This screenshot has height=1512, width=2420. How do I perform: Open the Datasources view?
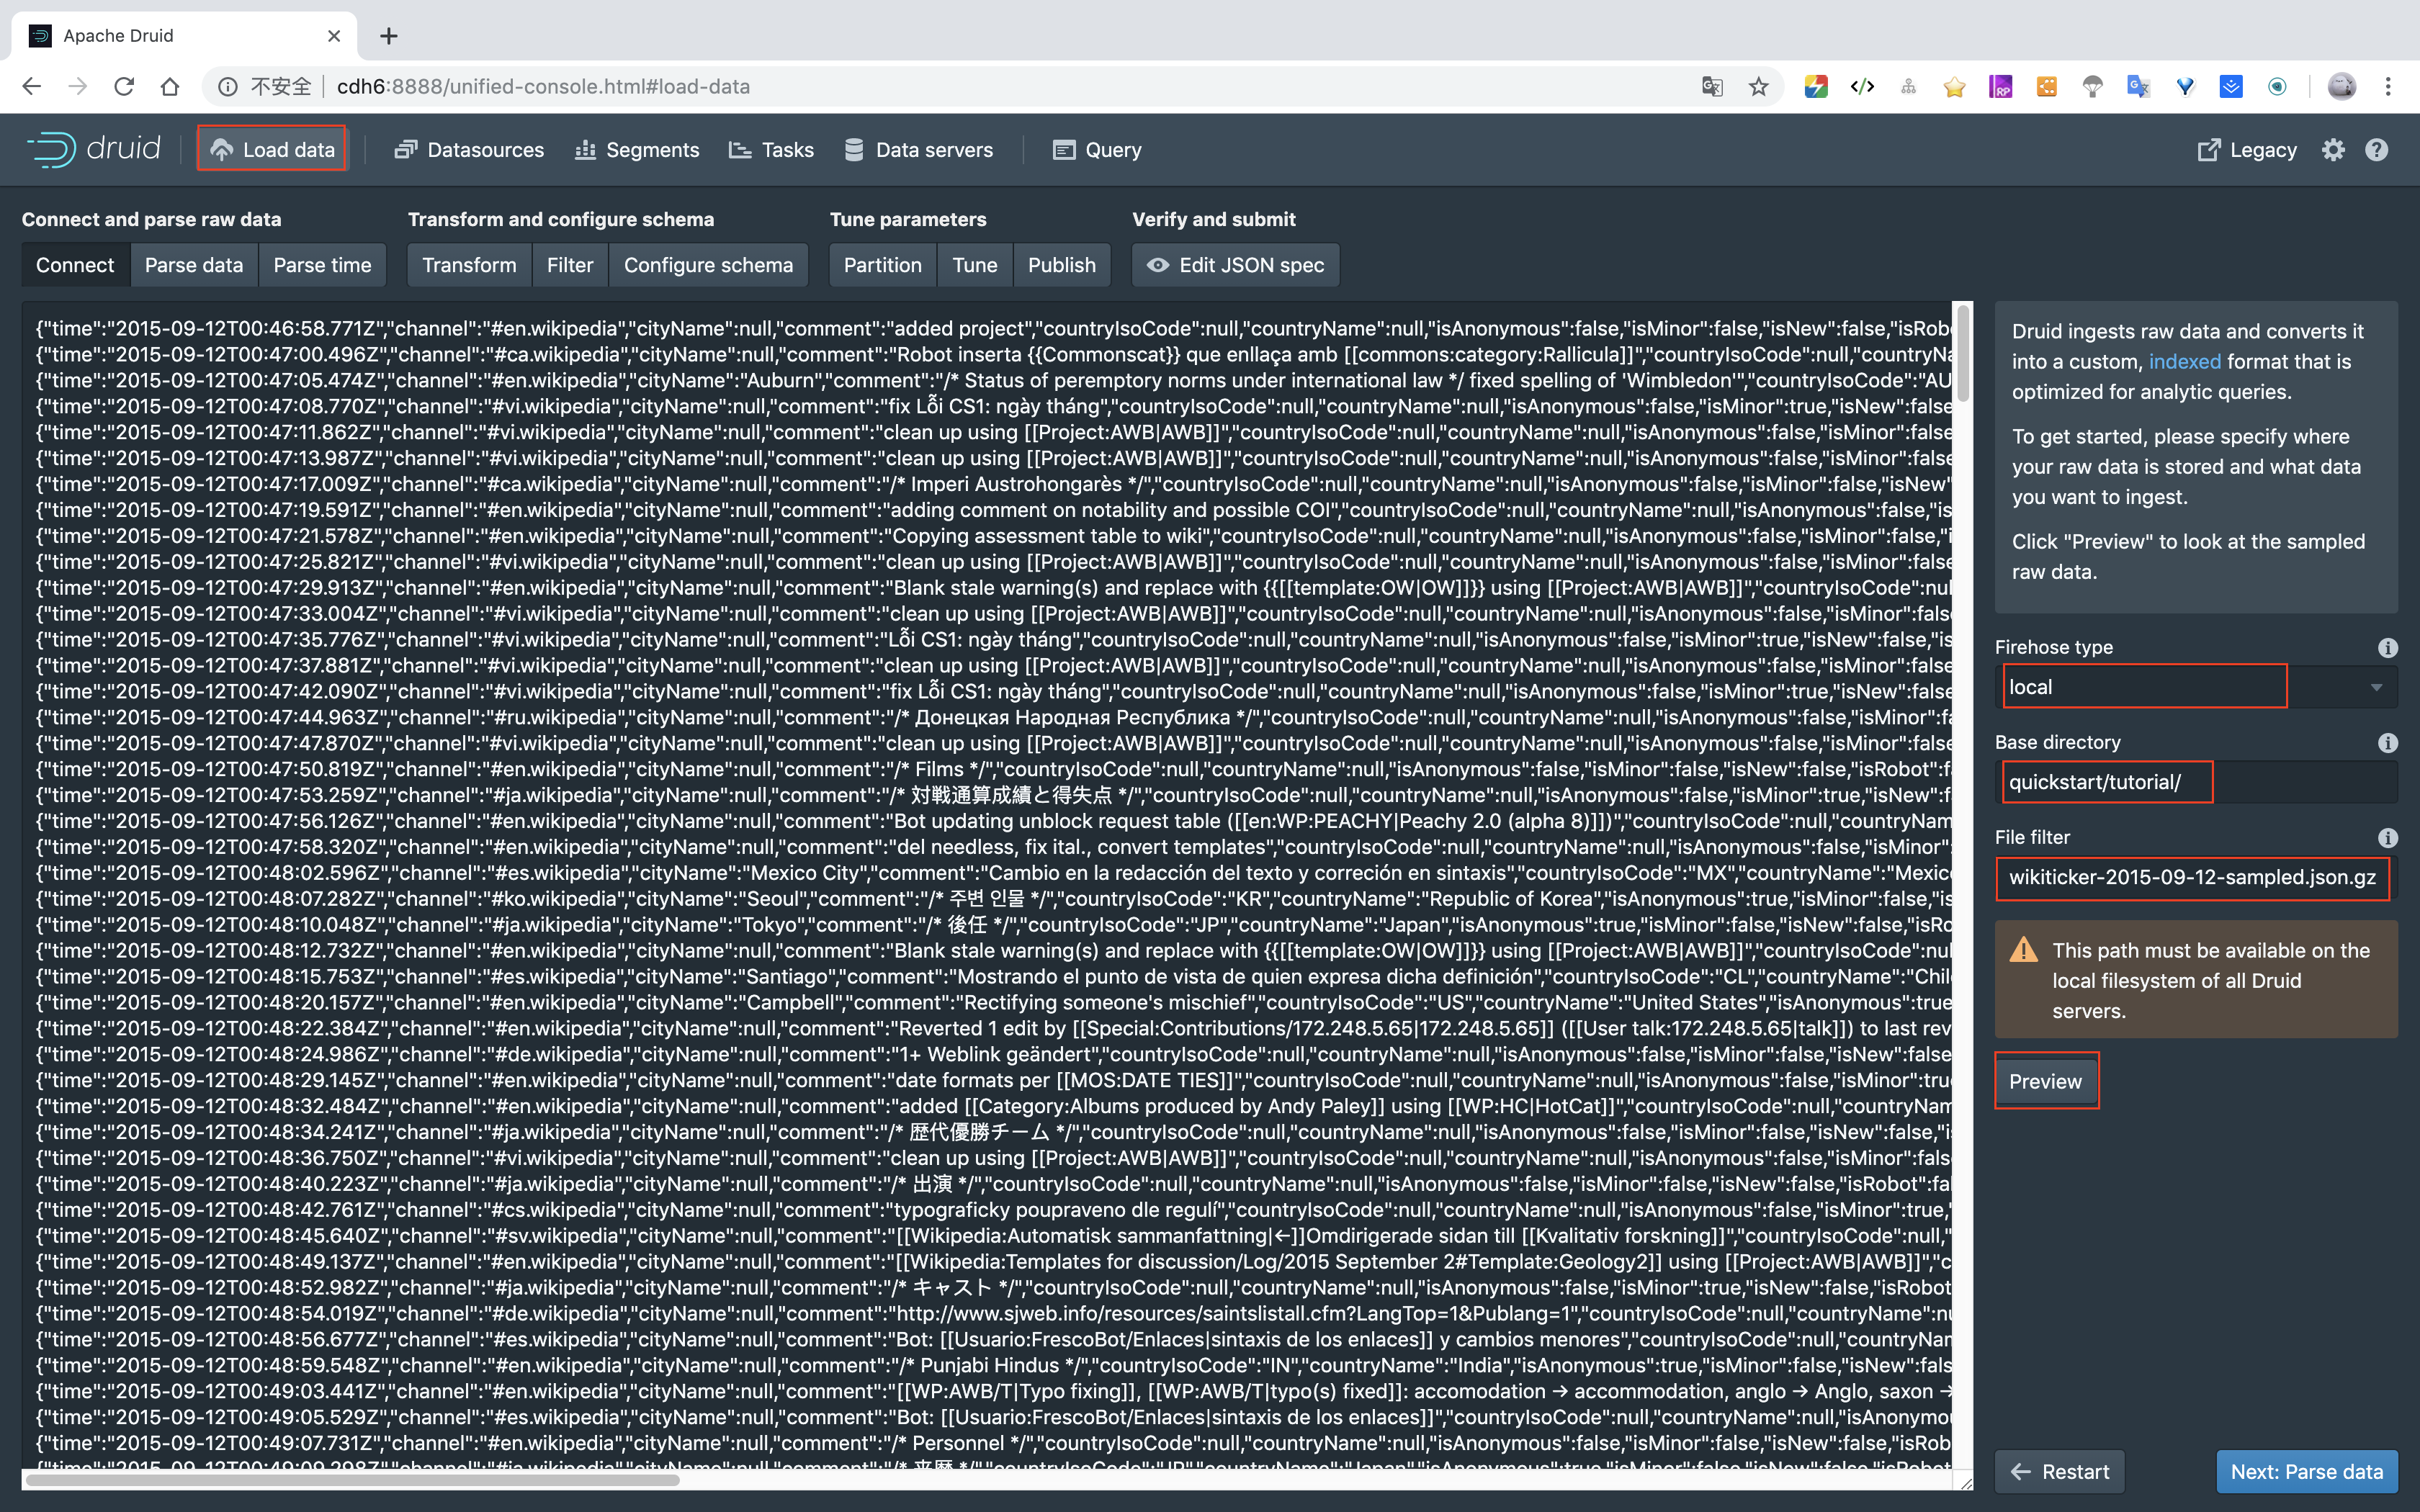[x=469, y=150]
